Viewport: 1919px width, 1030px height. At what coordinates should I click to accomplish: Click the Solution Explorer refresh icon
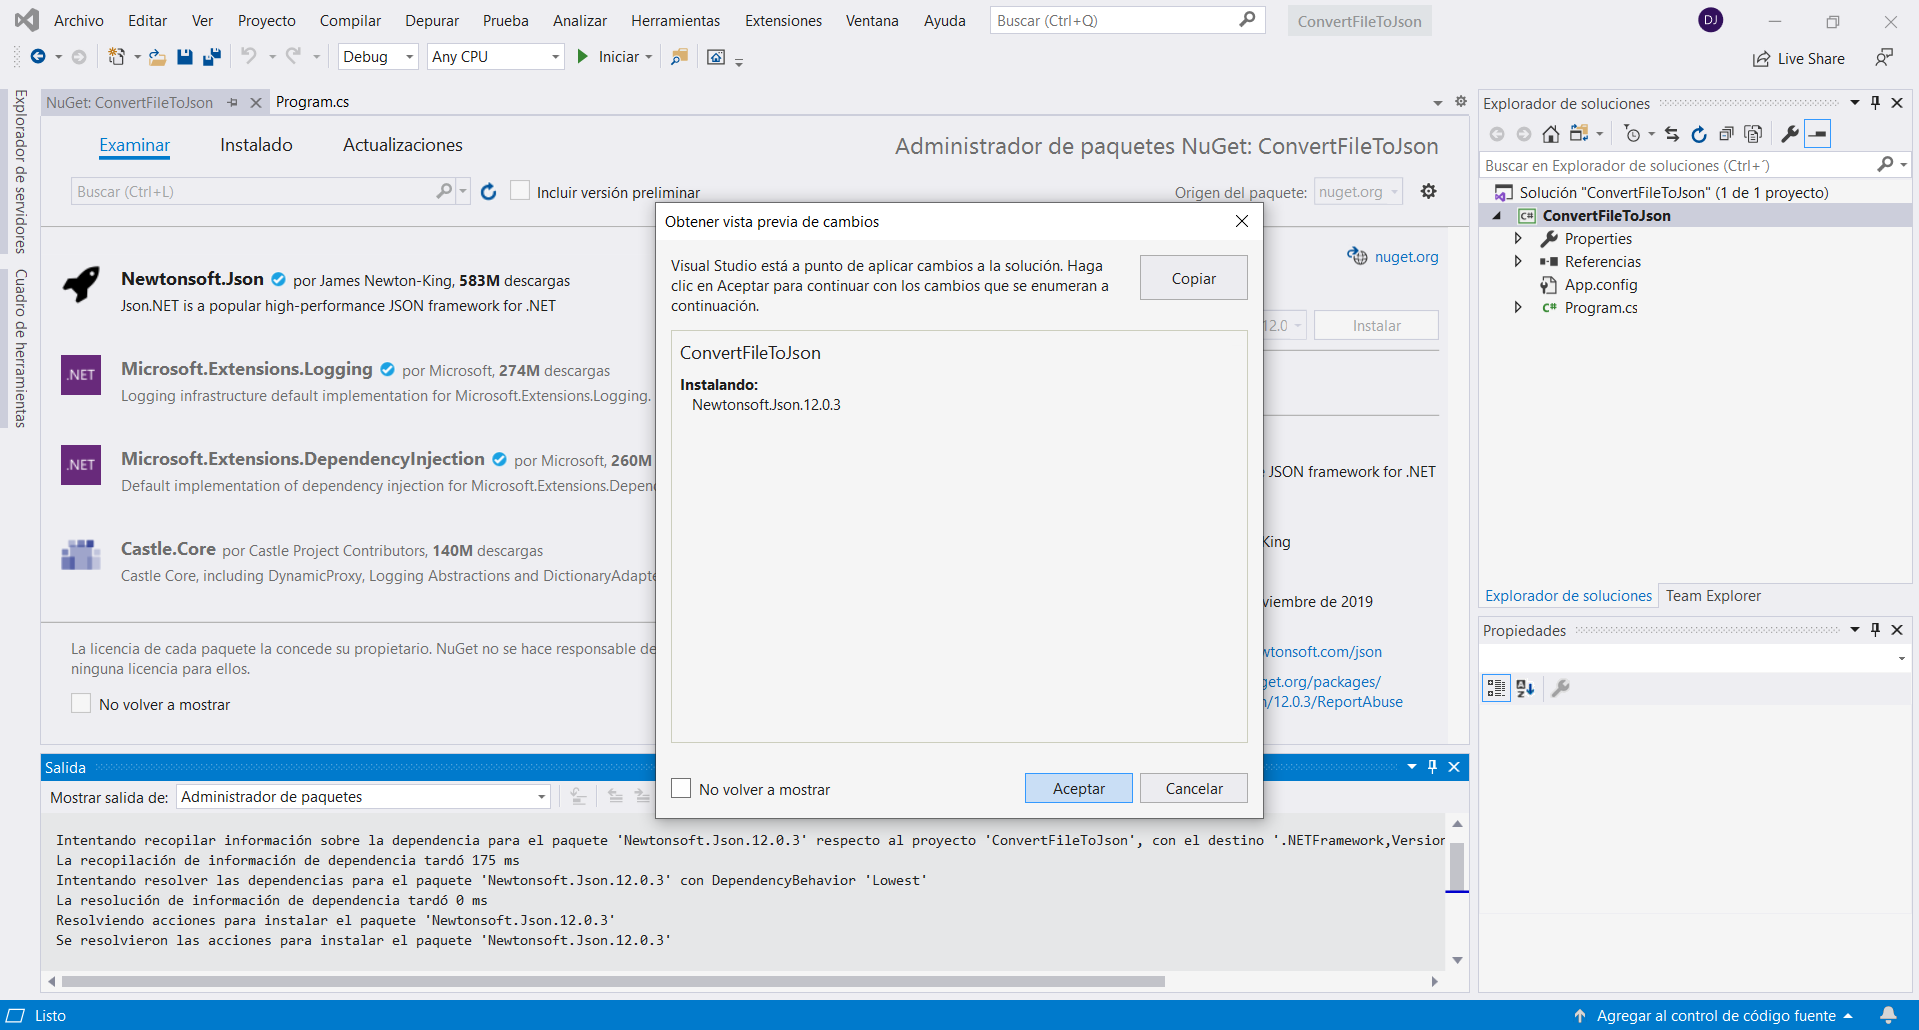[x=1698, y=134]
